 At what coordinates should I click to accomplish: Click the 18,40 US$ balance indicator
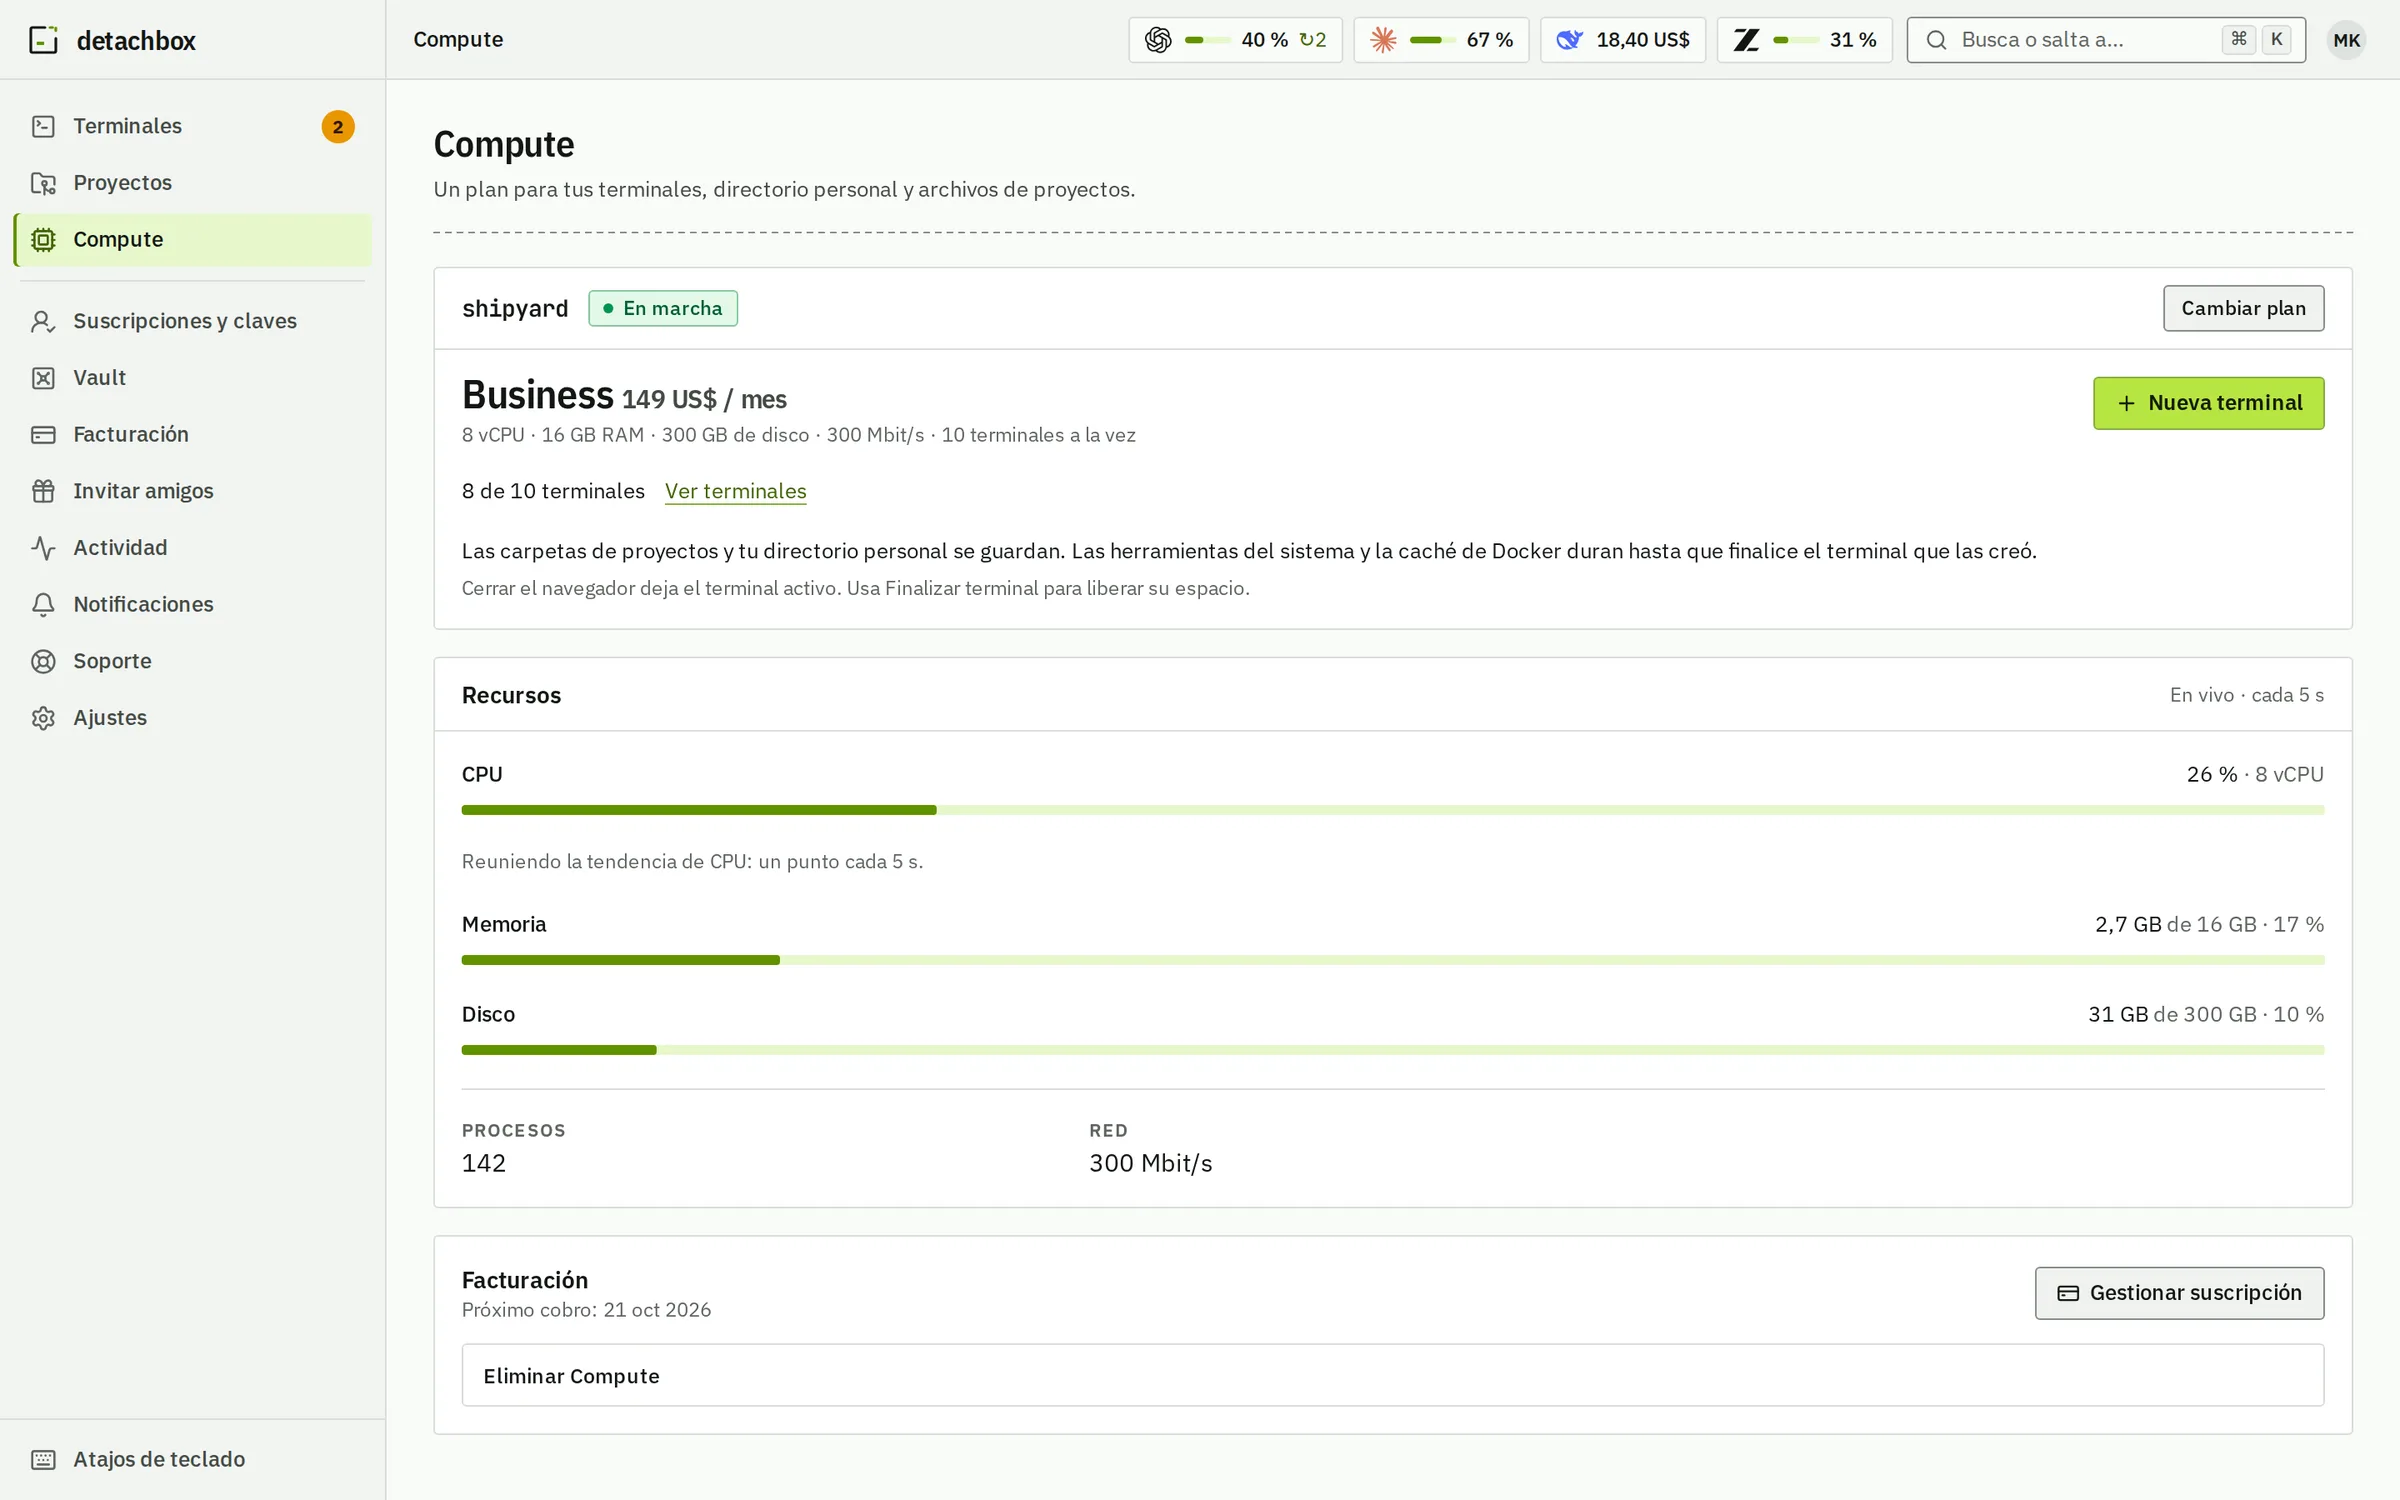click(x=1622, y=40)
